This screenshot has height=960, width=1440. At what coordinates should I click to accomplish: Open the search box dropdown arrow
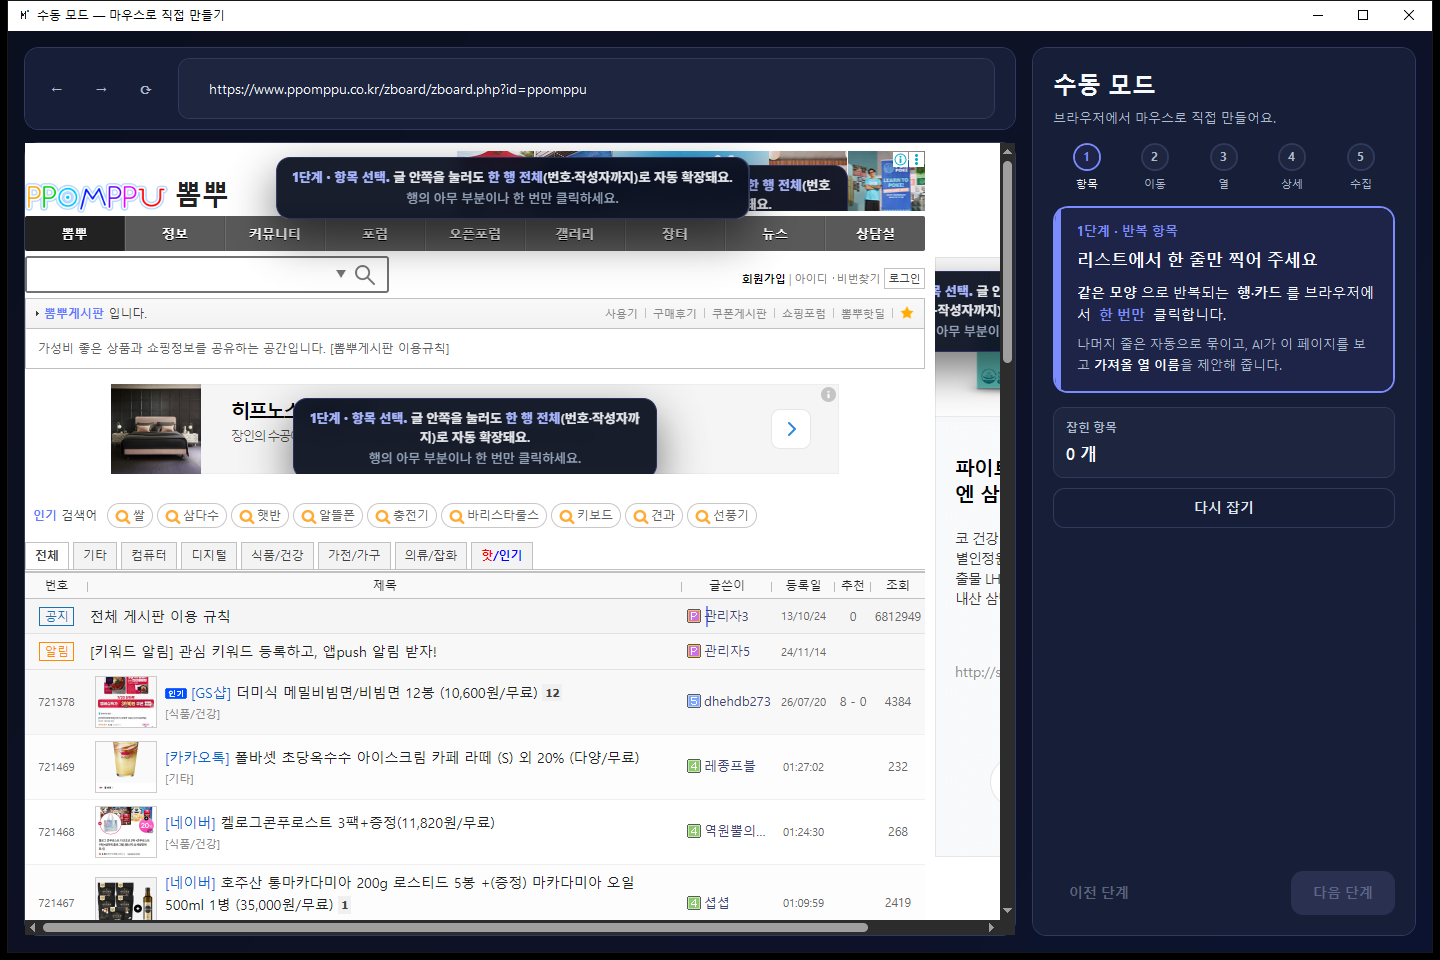coord(341,273)
